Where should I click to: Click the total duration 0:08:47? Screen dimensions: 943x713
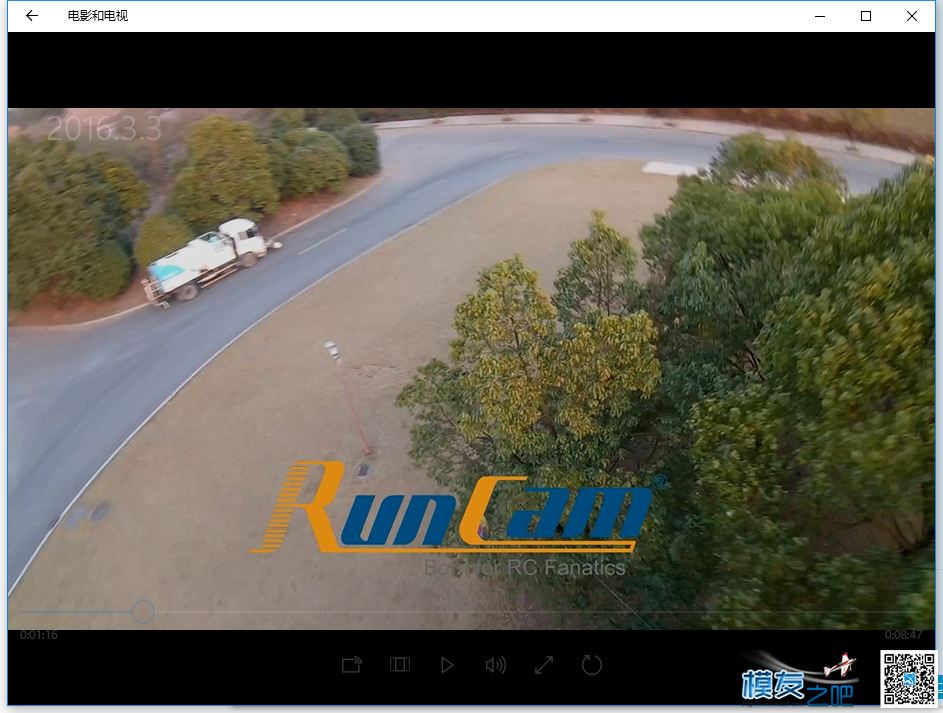[x=903, y=635]
